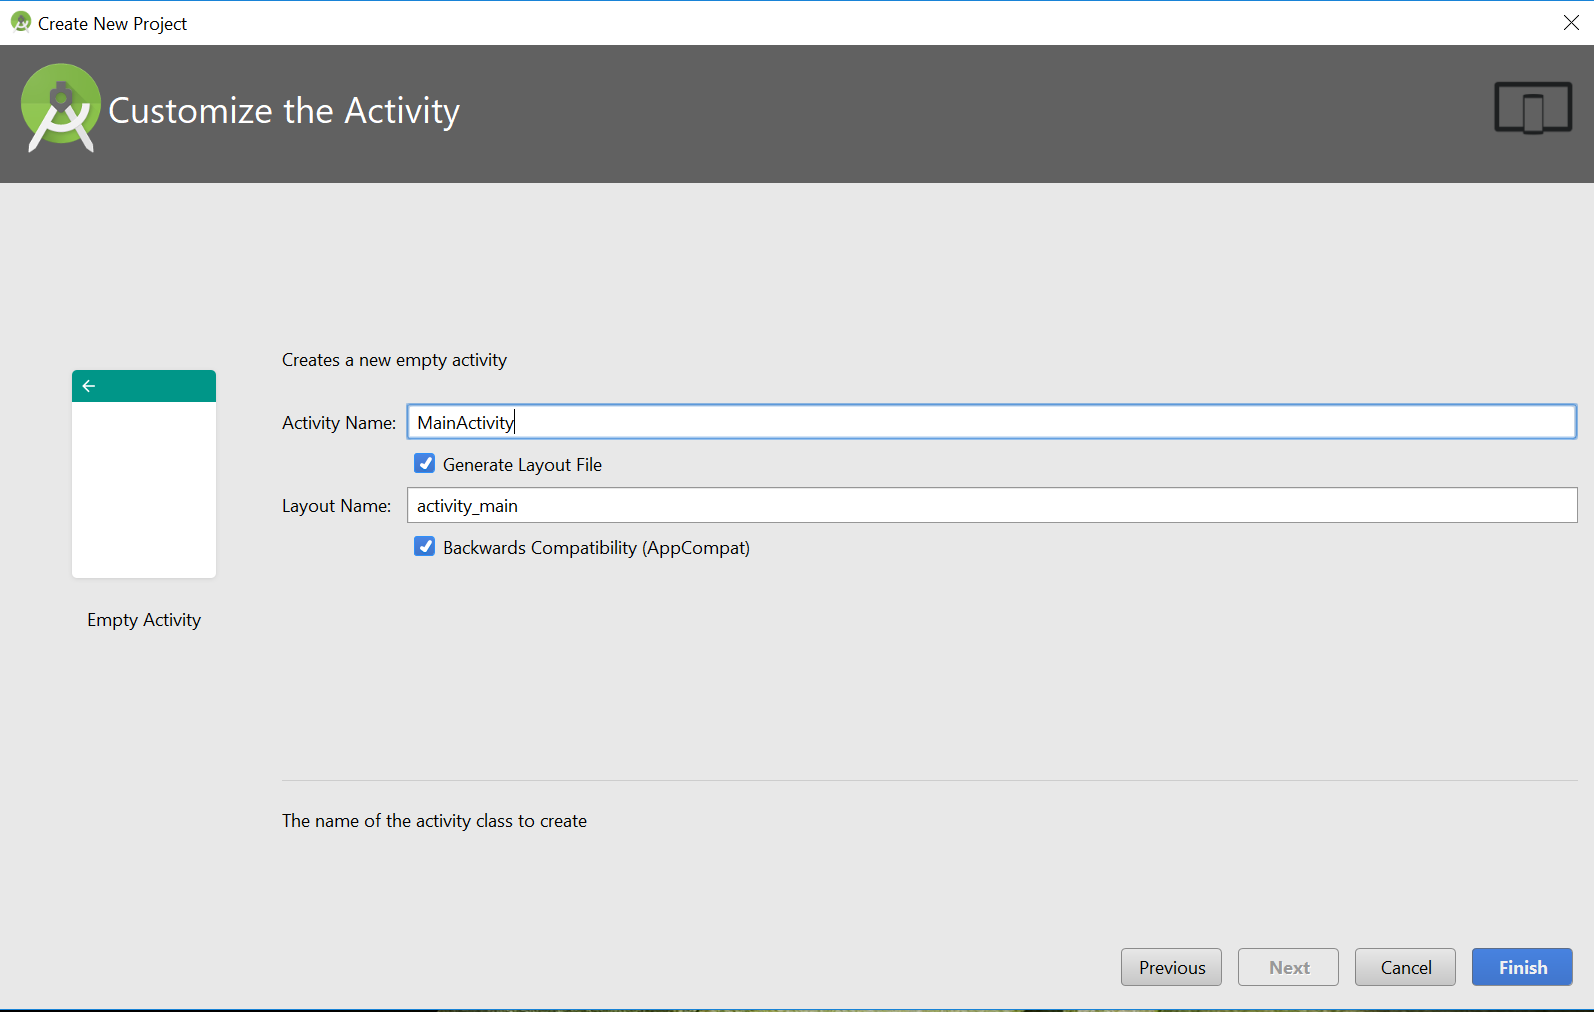Screen dimensions: 1594x1012
Task: Cancel the new project wizard
Action: 1405,967
